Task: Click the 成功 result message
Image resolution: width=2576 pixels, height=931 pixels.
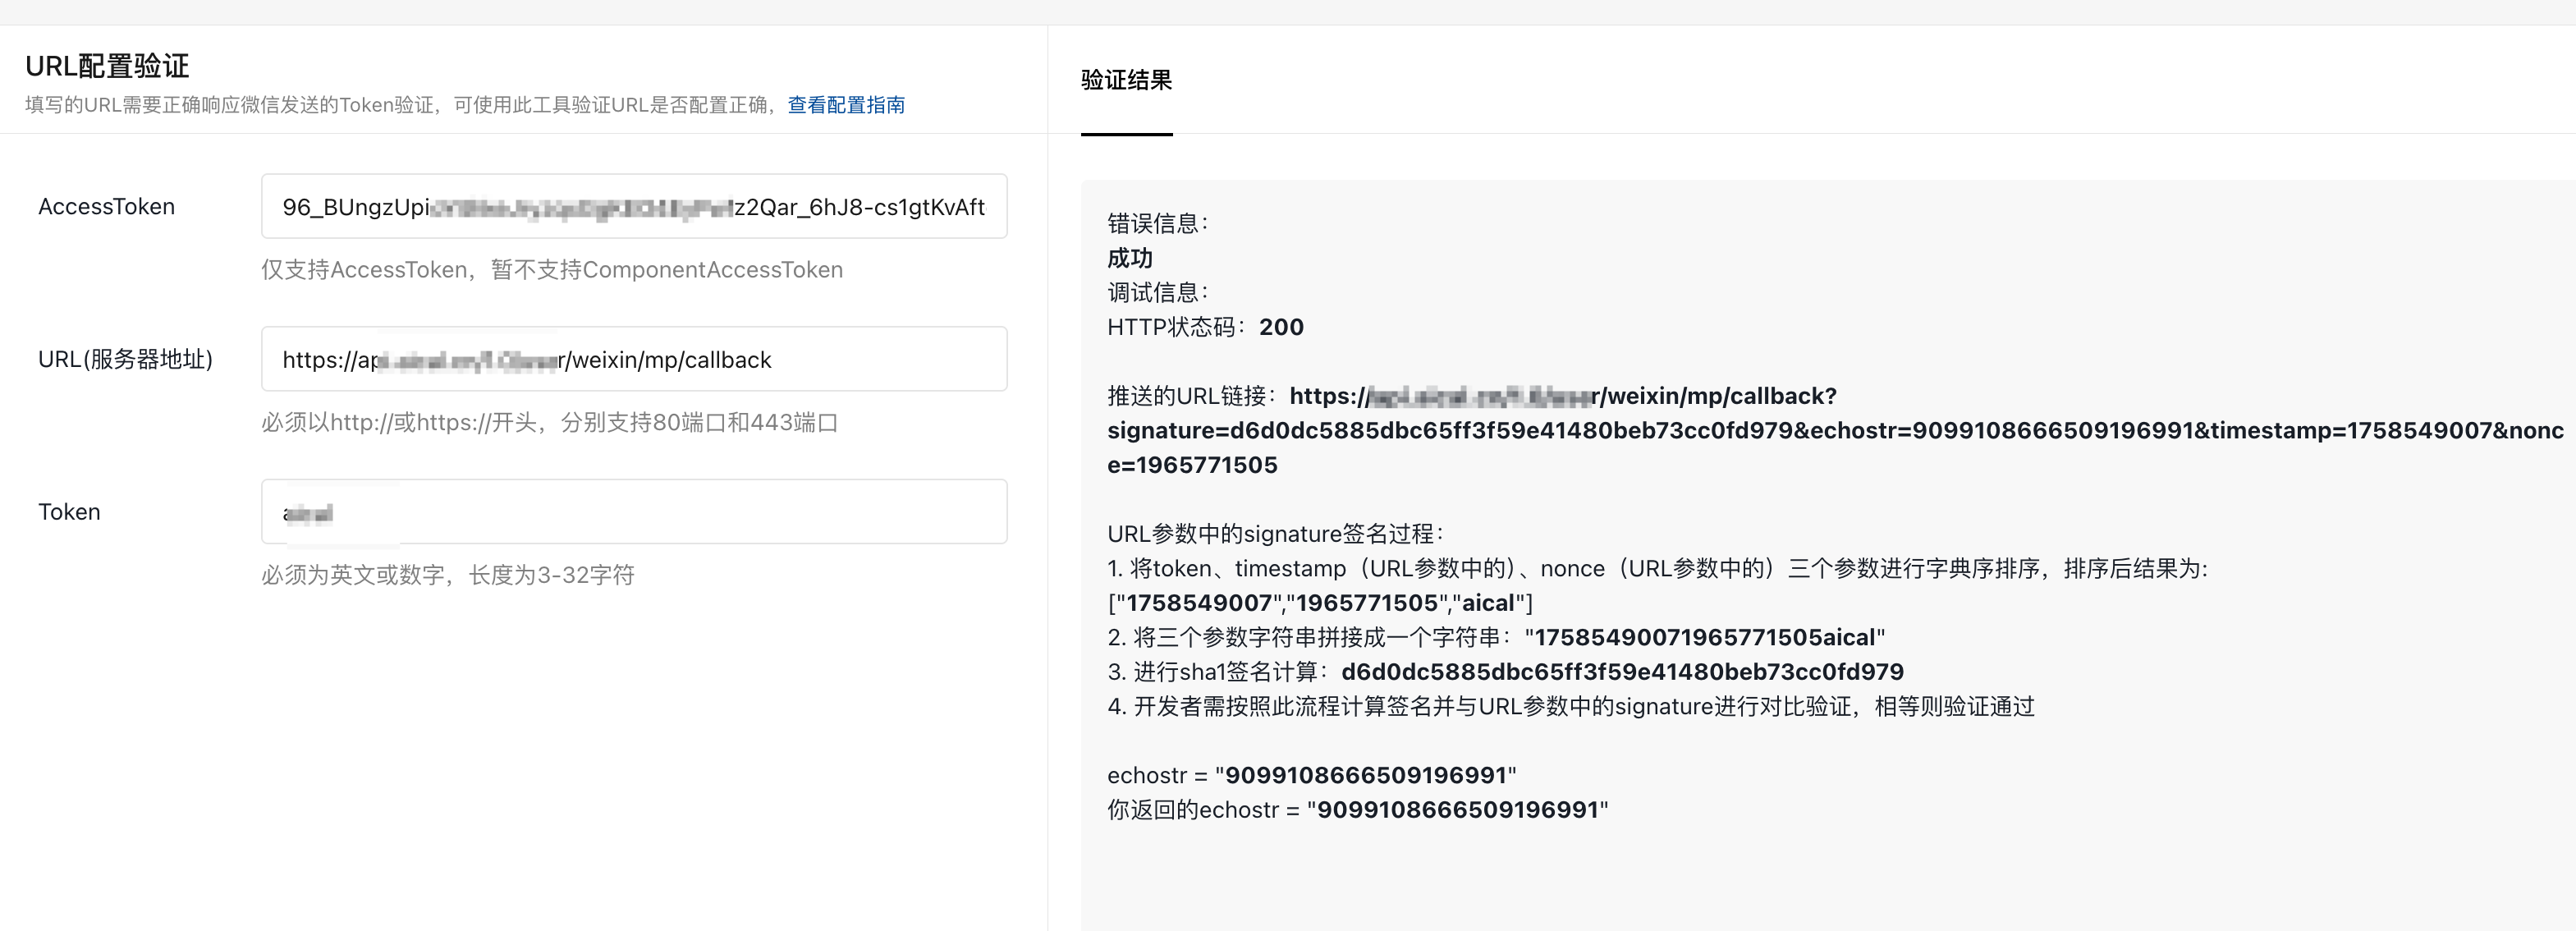Action: 1129,258
